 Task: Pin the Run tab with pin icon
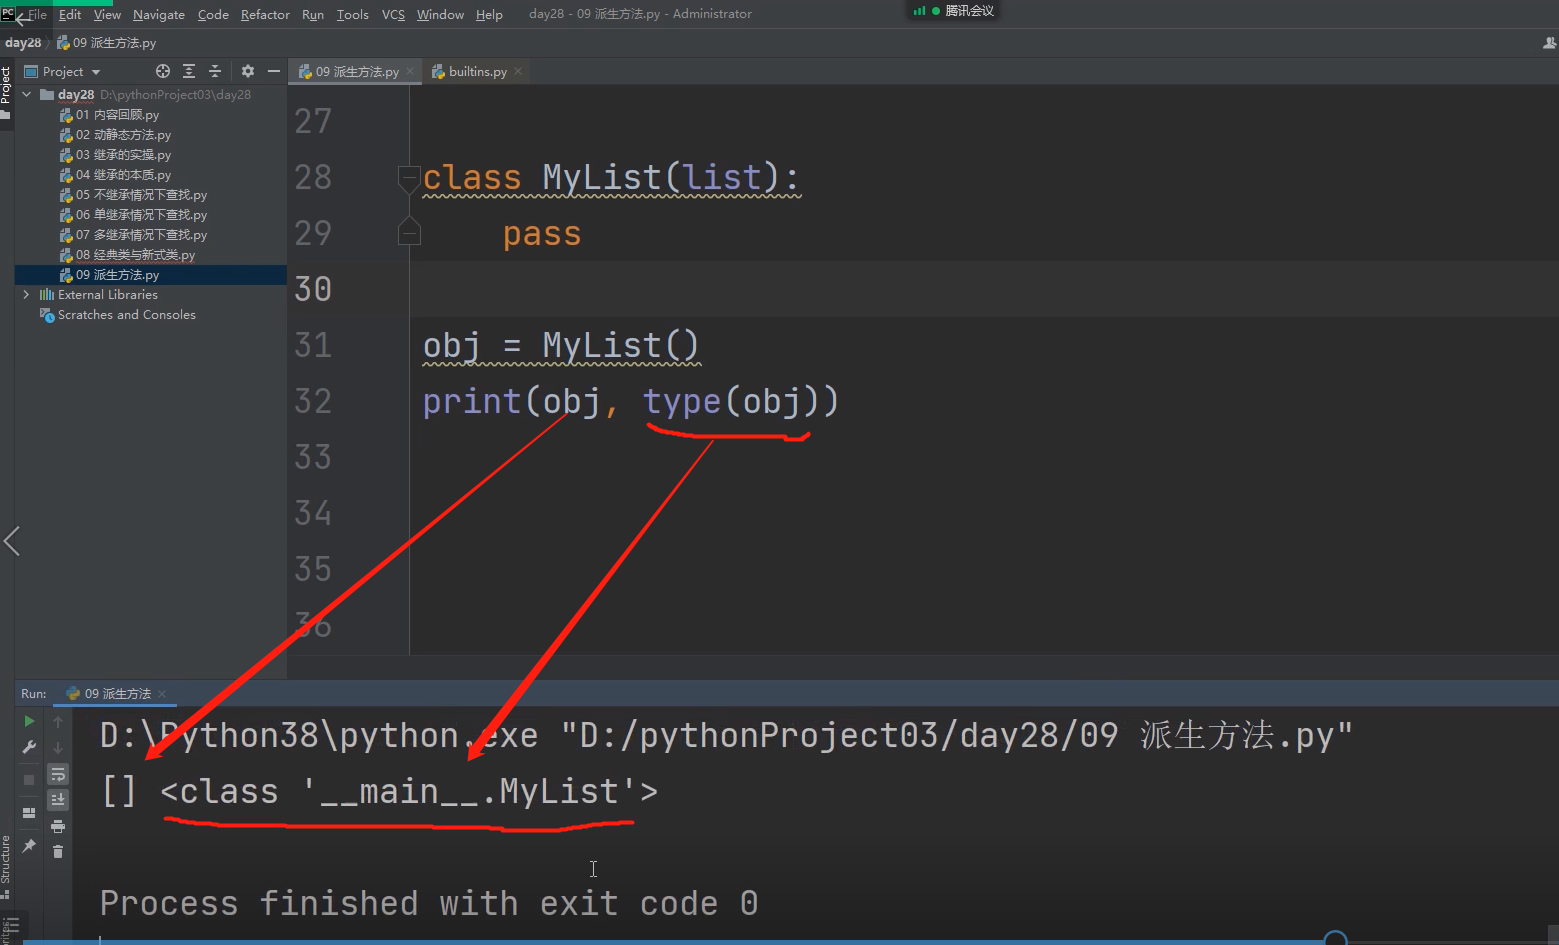[x=29, y=846]
